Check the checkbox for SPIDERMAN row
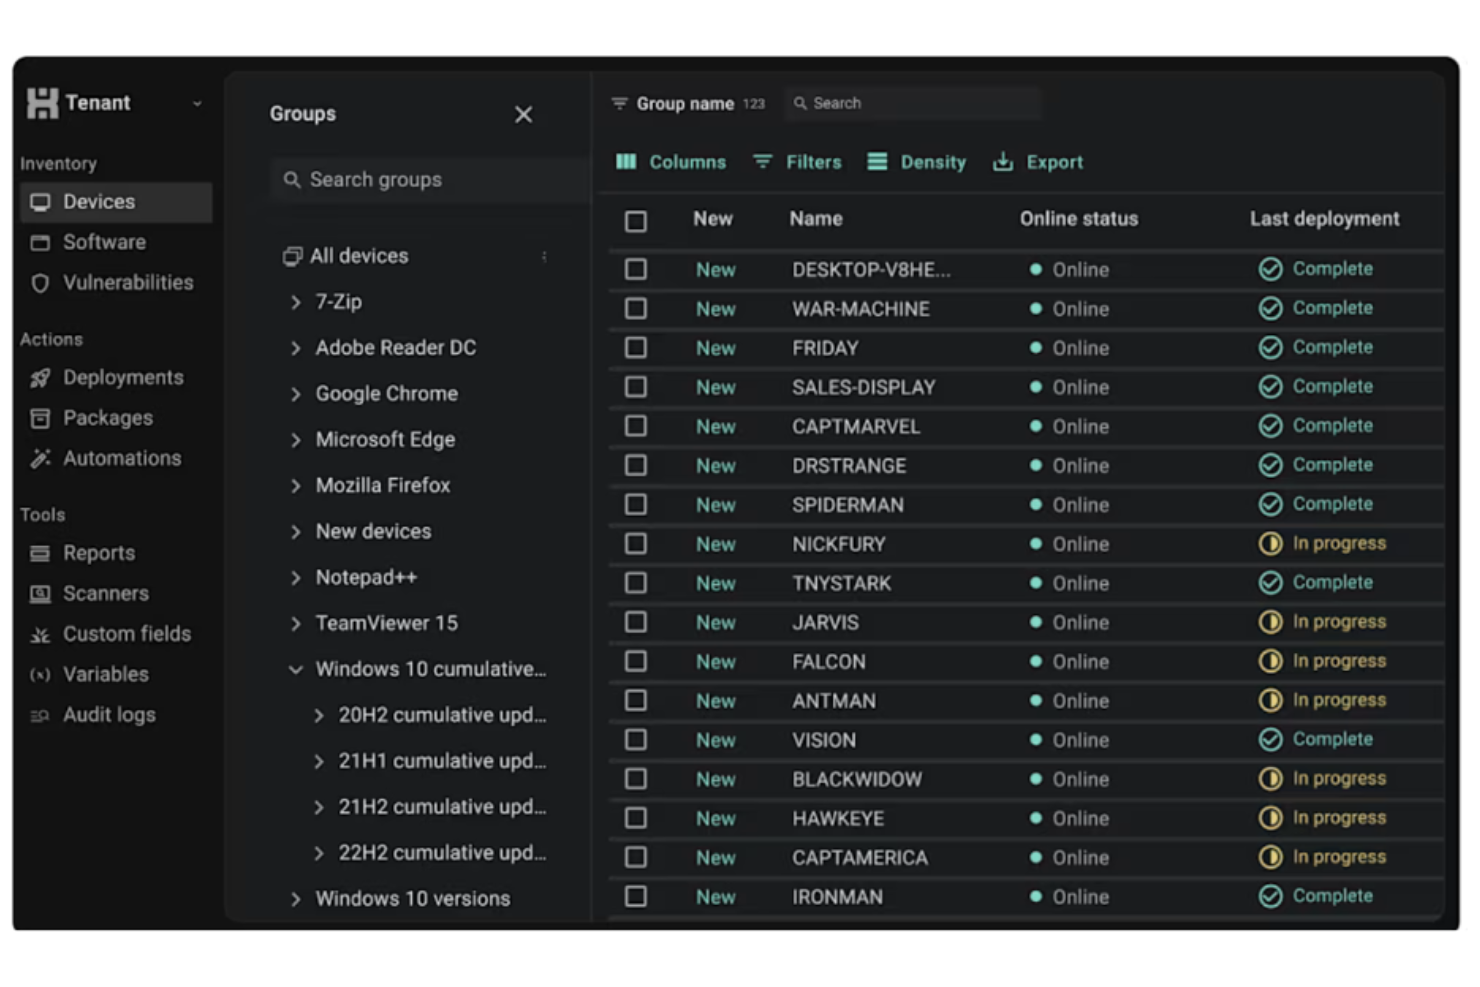Screen dimensions: 1480x987 (x=636, y=504)
